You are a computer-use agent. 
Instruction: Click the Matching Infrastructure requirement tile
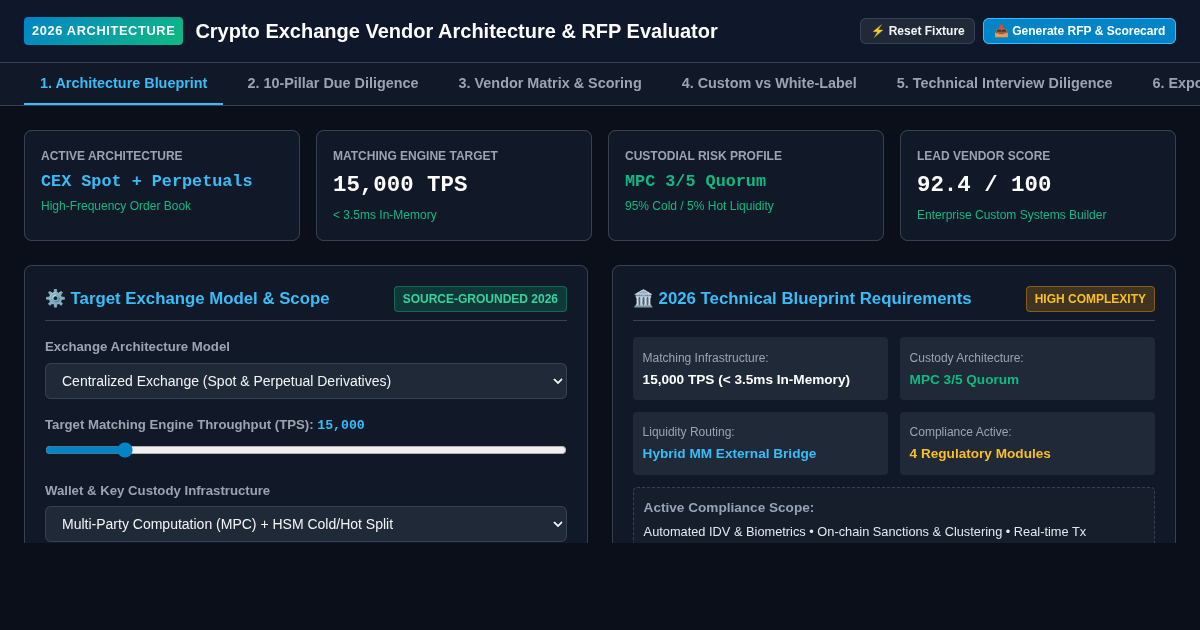[760, 369]
